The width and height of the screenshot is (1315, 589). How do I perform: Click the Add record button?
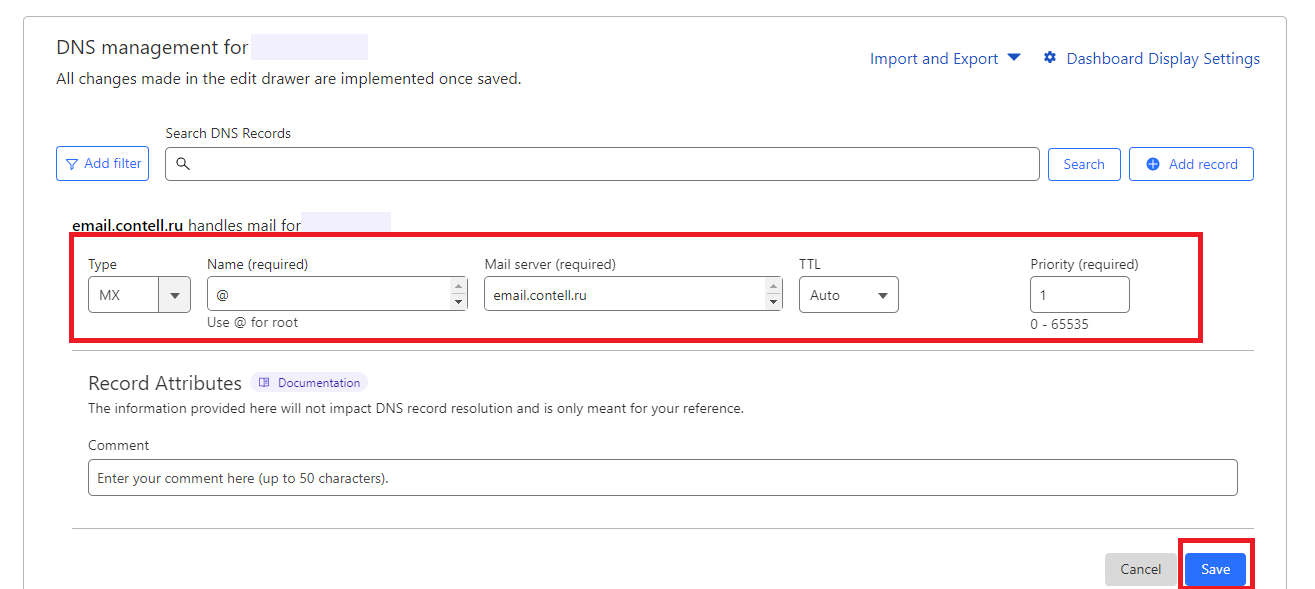pos(1191,163)
